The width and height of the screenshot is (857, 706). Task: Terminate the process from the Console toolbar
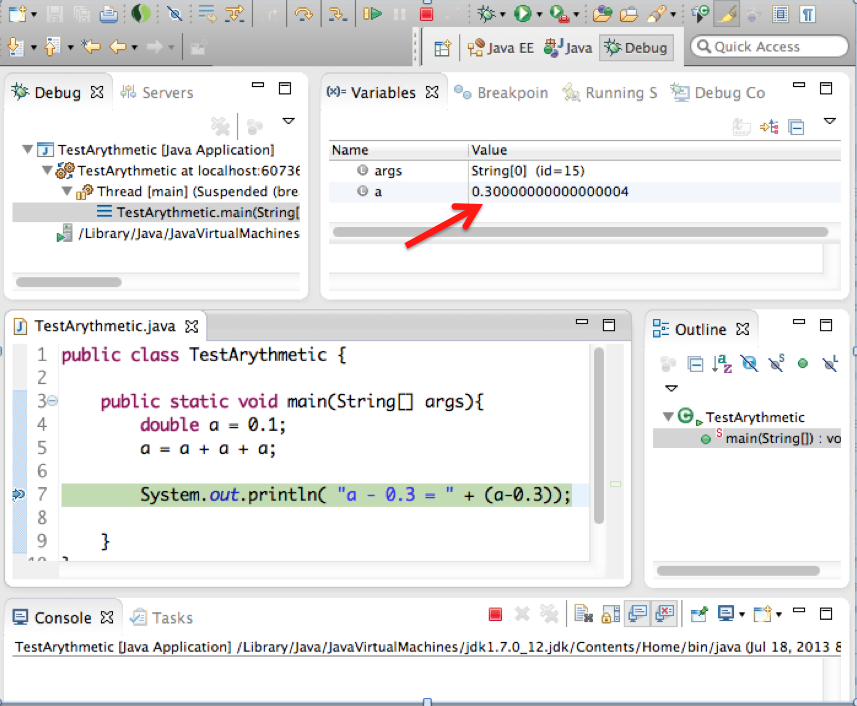[495, 614]
